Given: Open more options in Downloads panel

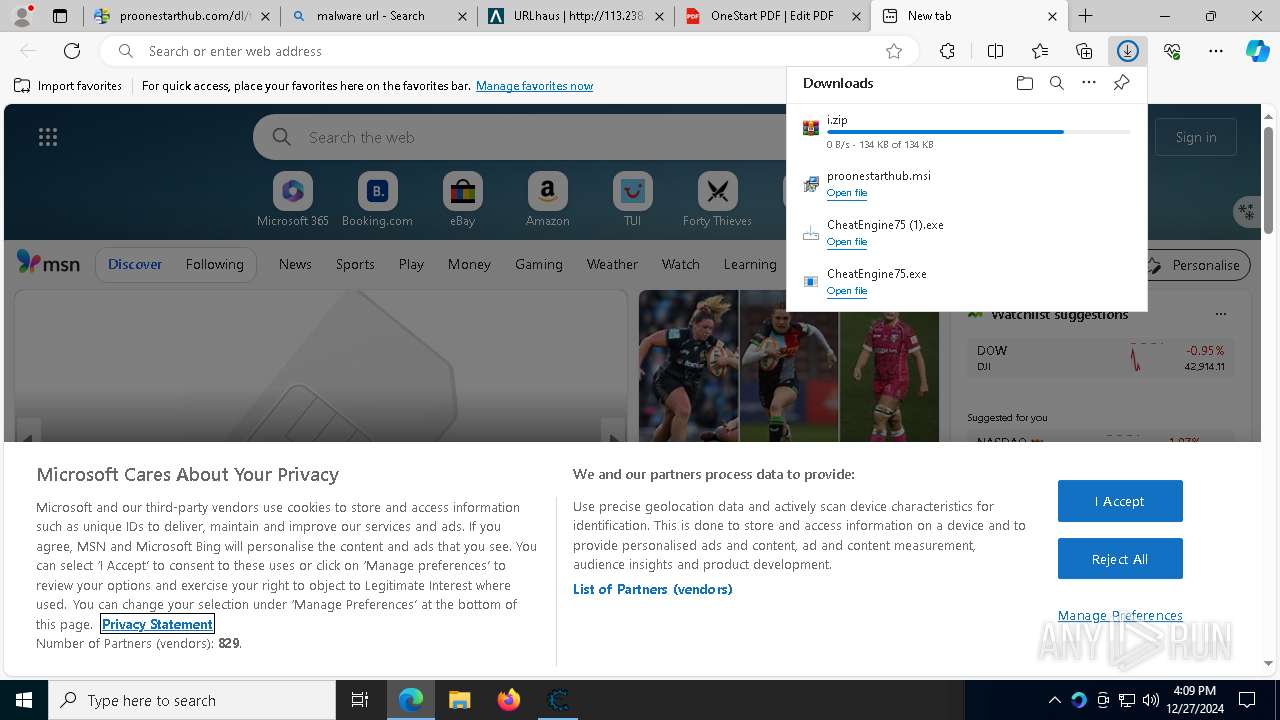Looking at the screenshot, I should coord(1089,83).
